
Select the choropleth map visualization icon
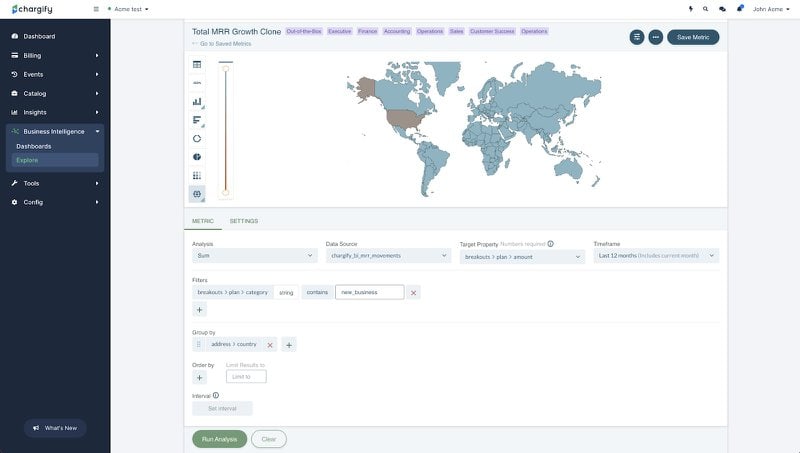coord(197,194)
